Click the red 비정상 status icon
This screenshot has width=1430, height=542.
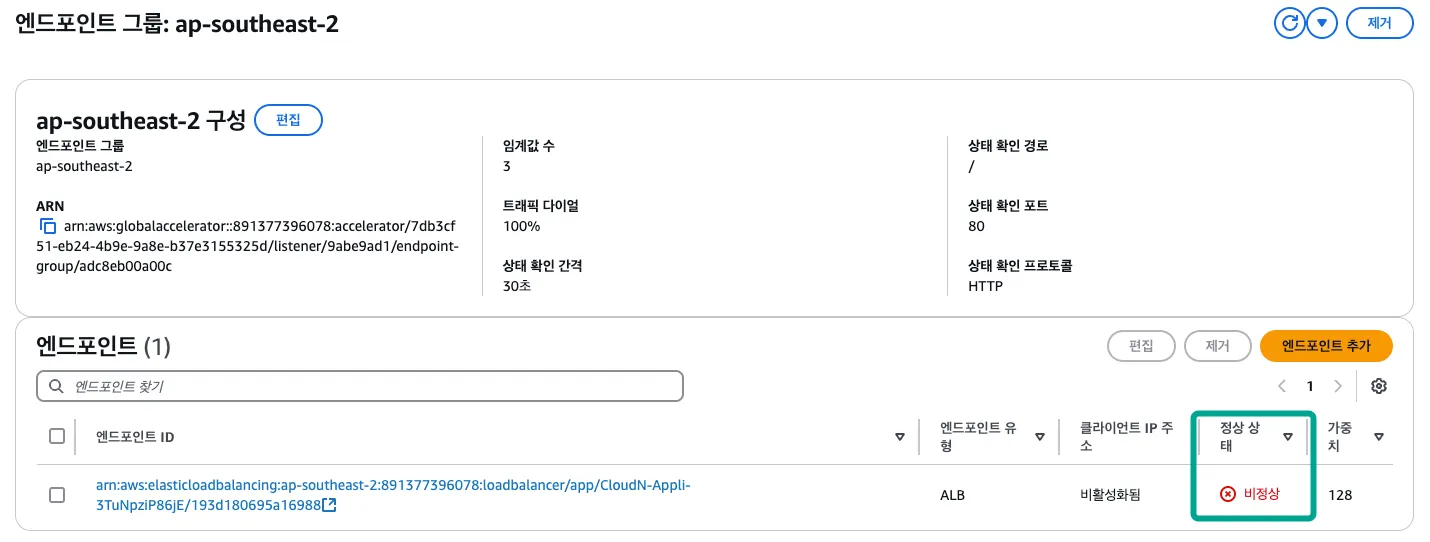coord(1227,494)
